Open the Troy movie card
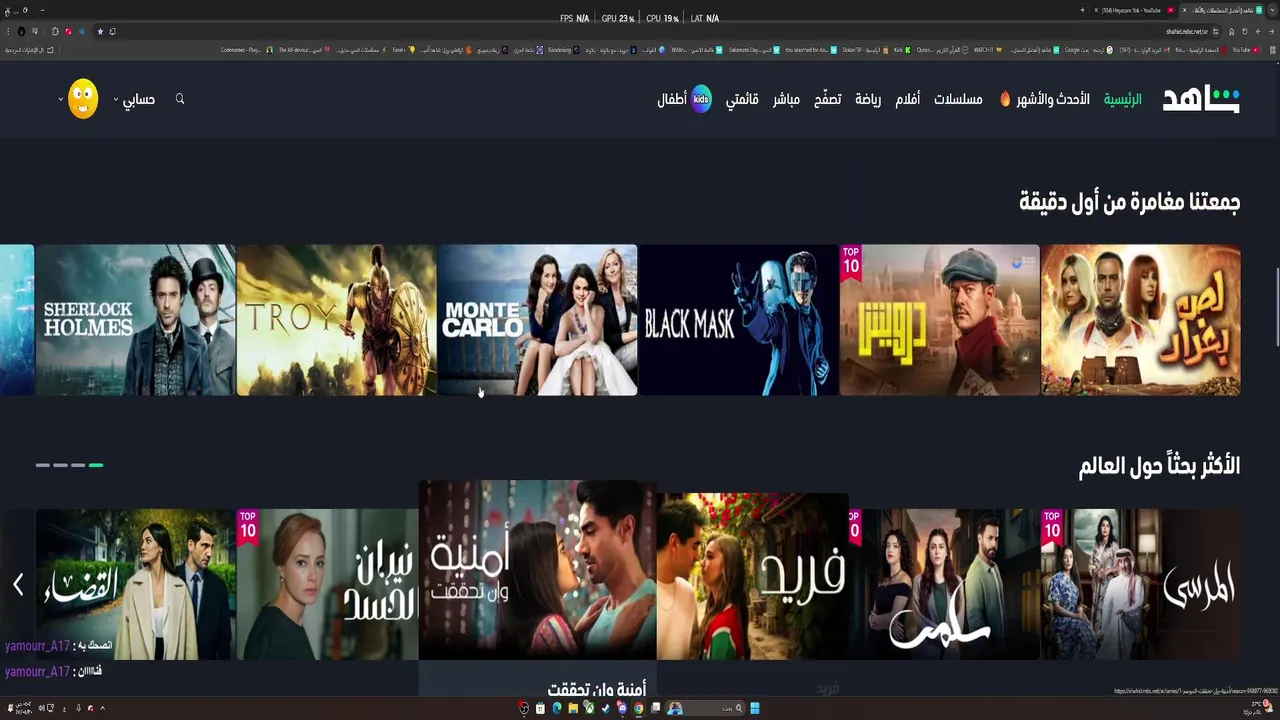The width and height of the screenshot is (1280, 720). coord(336,320)
